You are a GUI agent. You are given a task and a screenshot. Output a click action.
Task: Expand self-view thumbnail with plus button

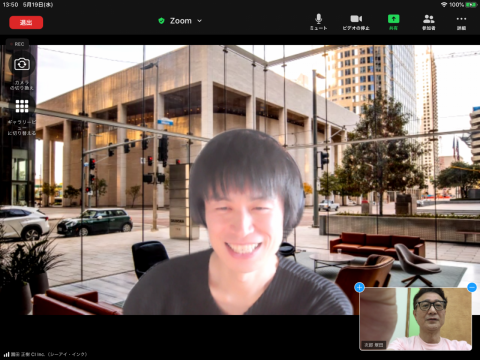point(359,287)
